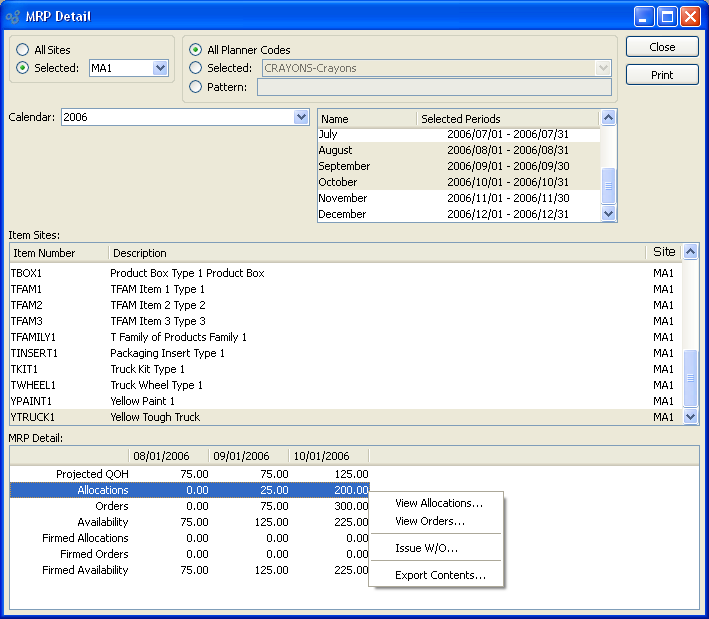The width and height of the screenshot is (709, 619).
Task: Click the Item Sites scrollbar thumb
Action: pyautogui.click(x=690, y=377)
